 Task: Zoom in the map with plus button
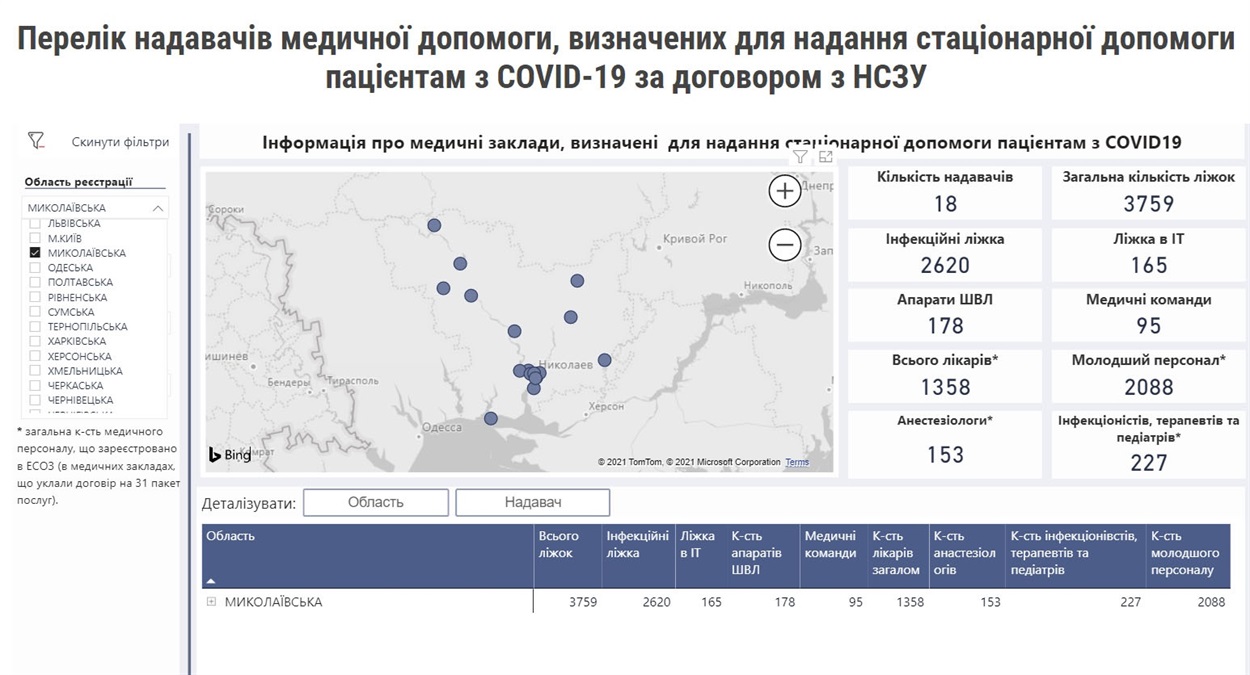[785, 190]
